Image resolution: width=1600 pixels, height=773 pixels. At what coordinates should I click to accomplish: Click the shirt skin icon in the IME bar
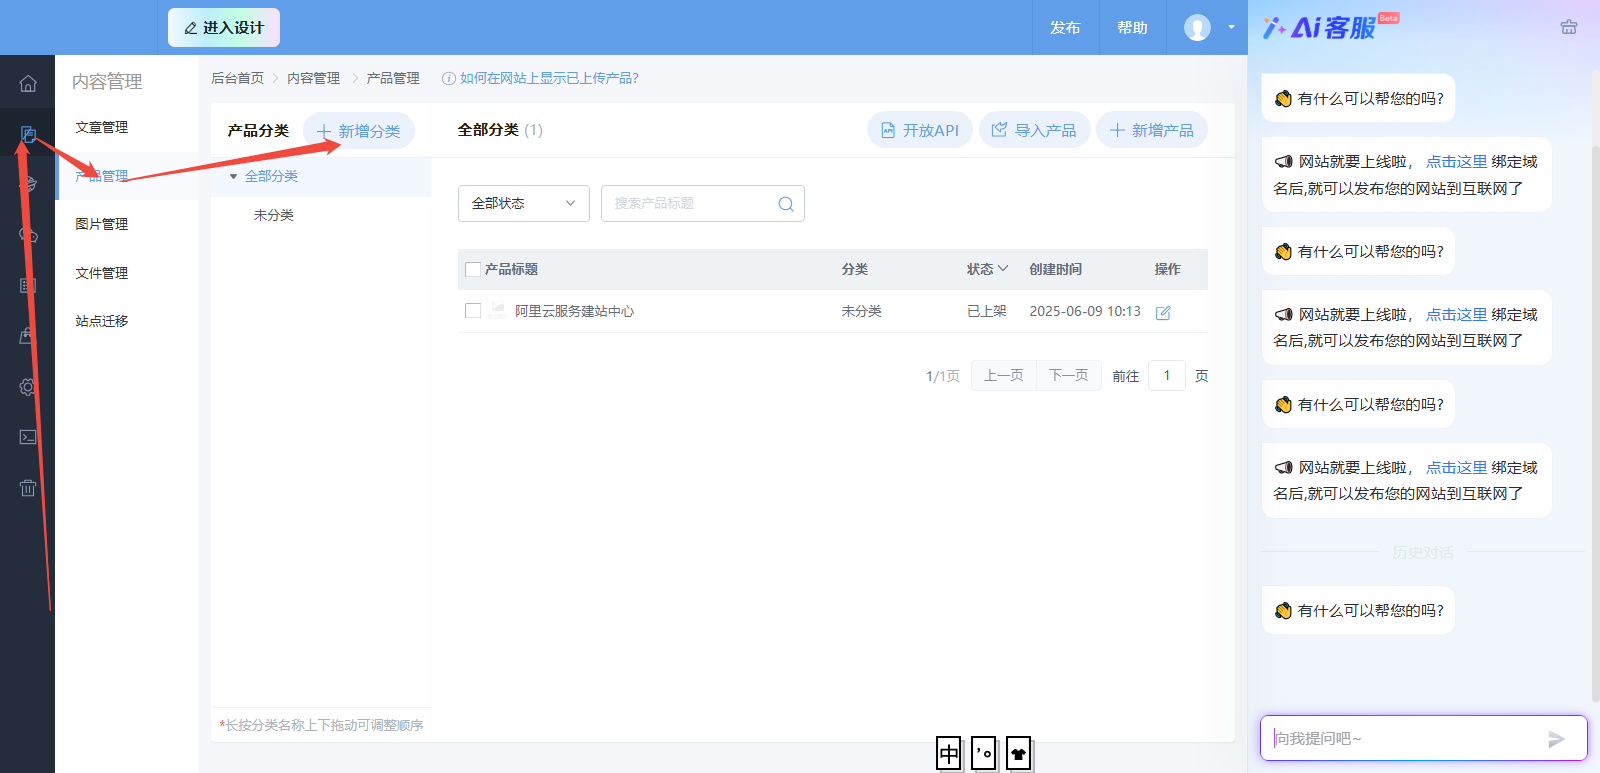click(x=1018, y=754)
